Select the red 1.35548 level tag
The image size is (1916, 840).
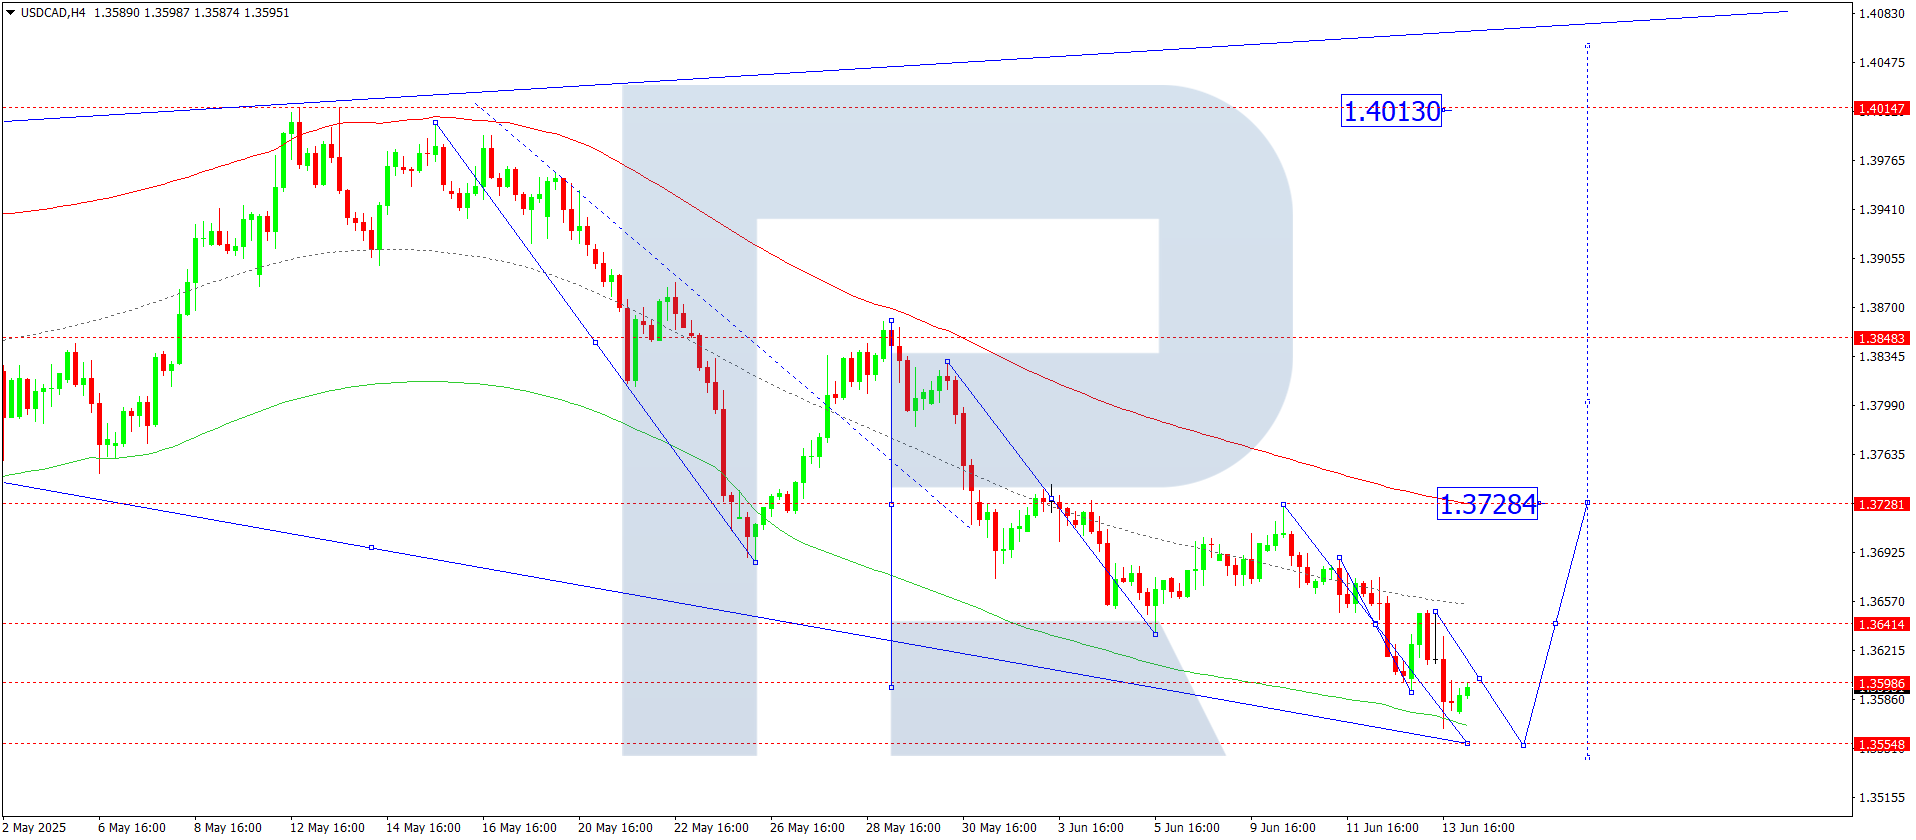pyautogui.click(x=1881, y=744)
